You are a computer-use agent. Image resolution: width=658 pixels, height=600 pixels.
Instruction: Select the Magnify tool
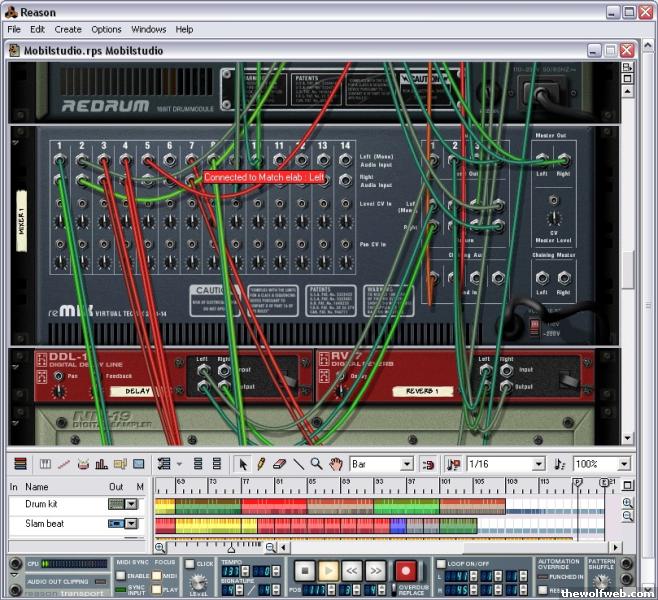pyautogui.click(x=316, y=464)
